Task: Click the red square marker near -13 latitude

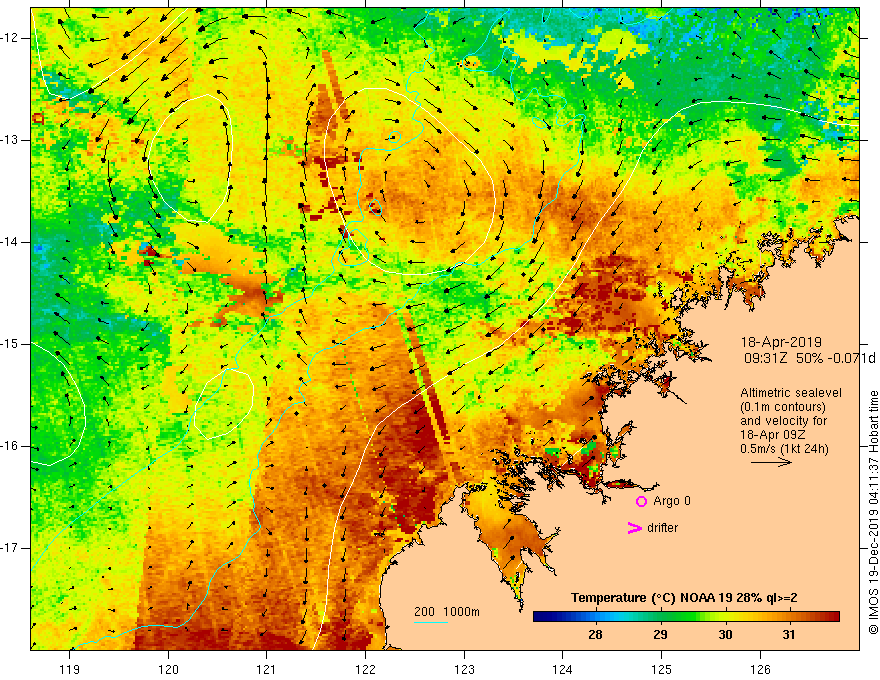Action: (38, 118)
